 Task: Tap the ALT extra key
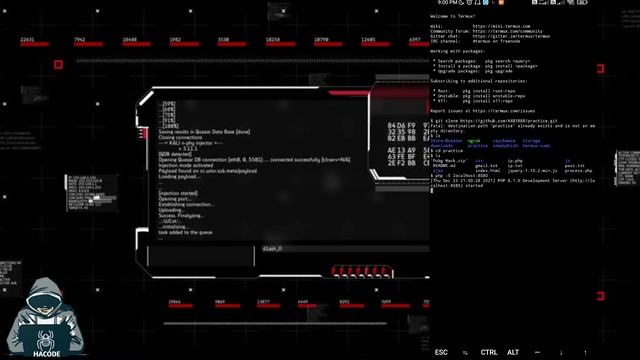pyautogui.click(x=513, y=352)
